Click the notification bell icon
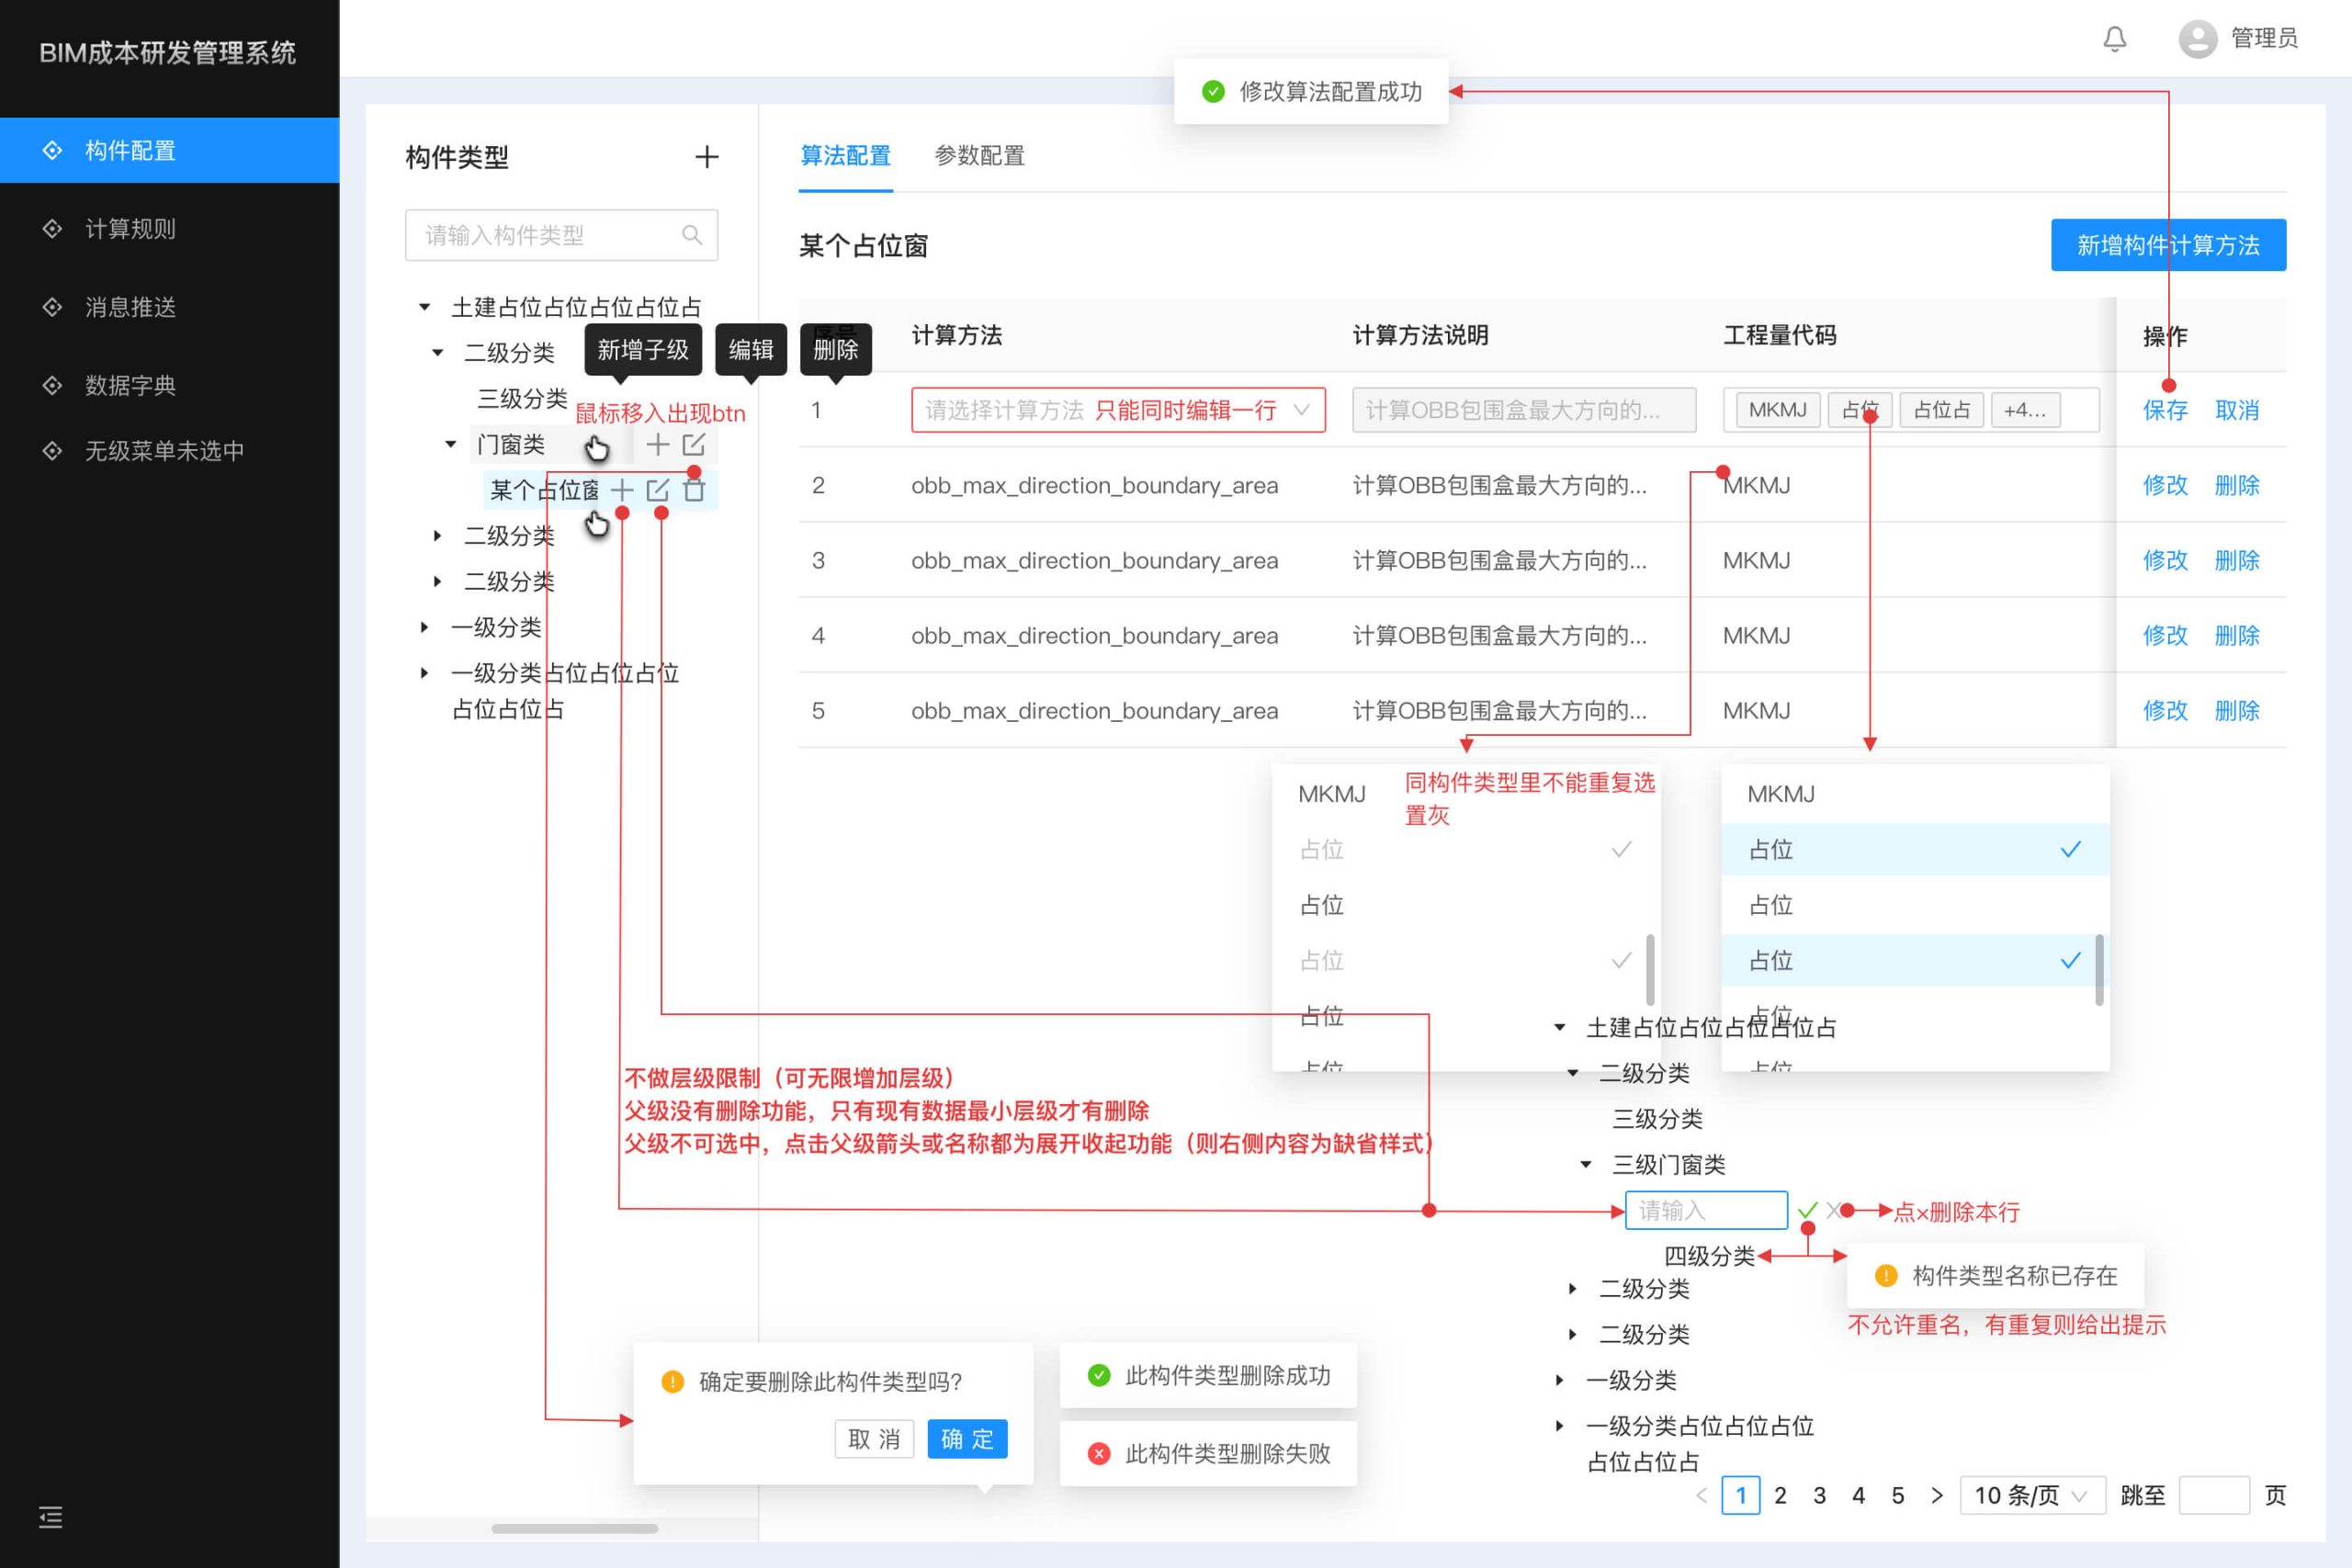Viewport: 2352px width, 1568px height. 2114,39
